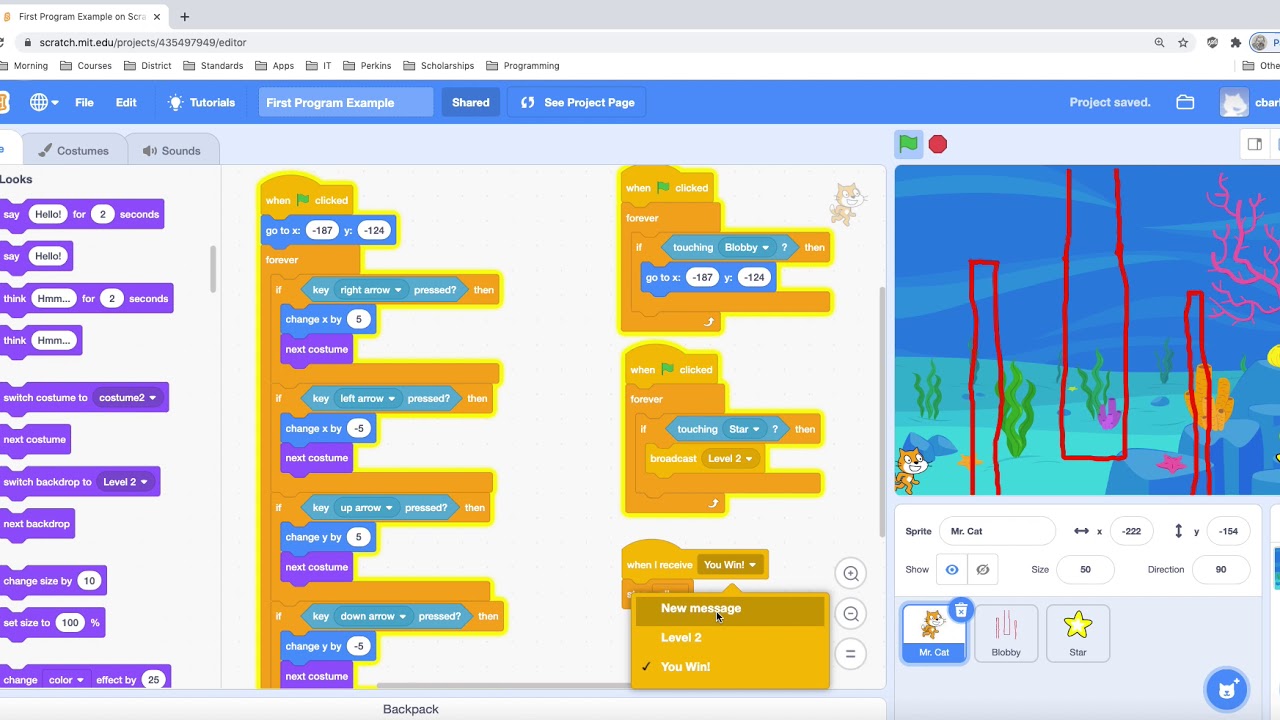
Task: Open the Costumes tab
Action: coord(73,150)
